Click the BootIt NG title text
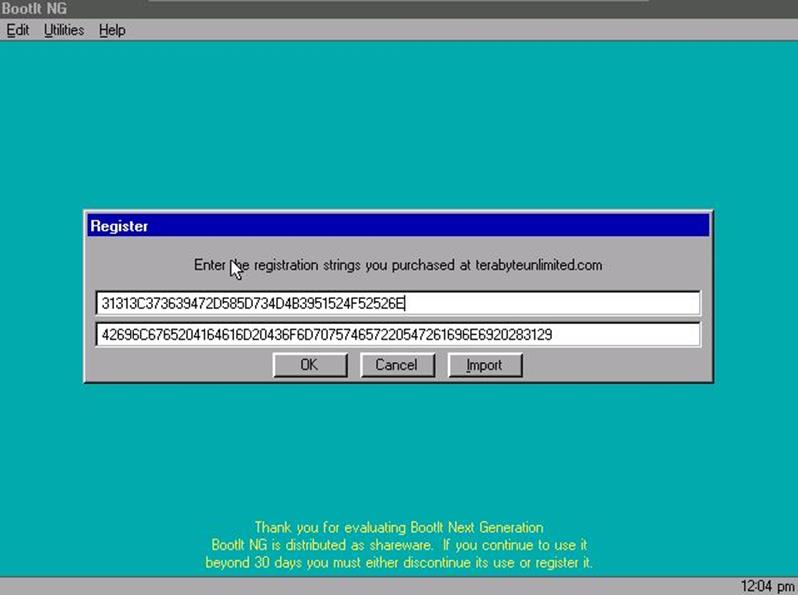 click(34, 9)
